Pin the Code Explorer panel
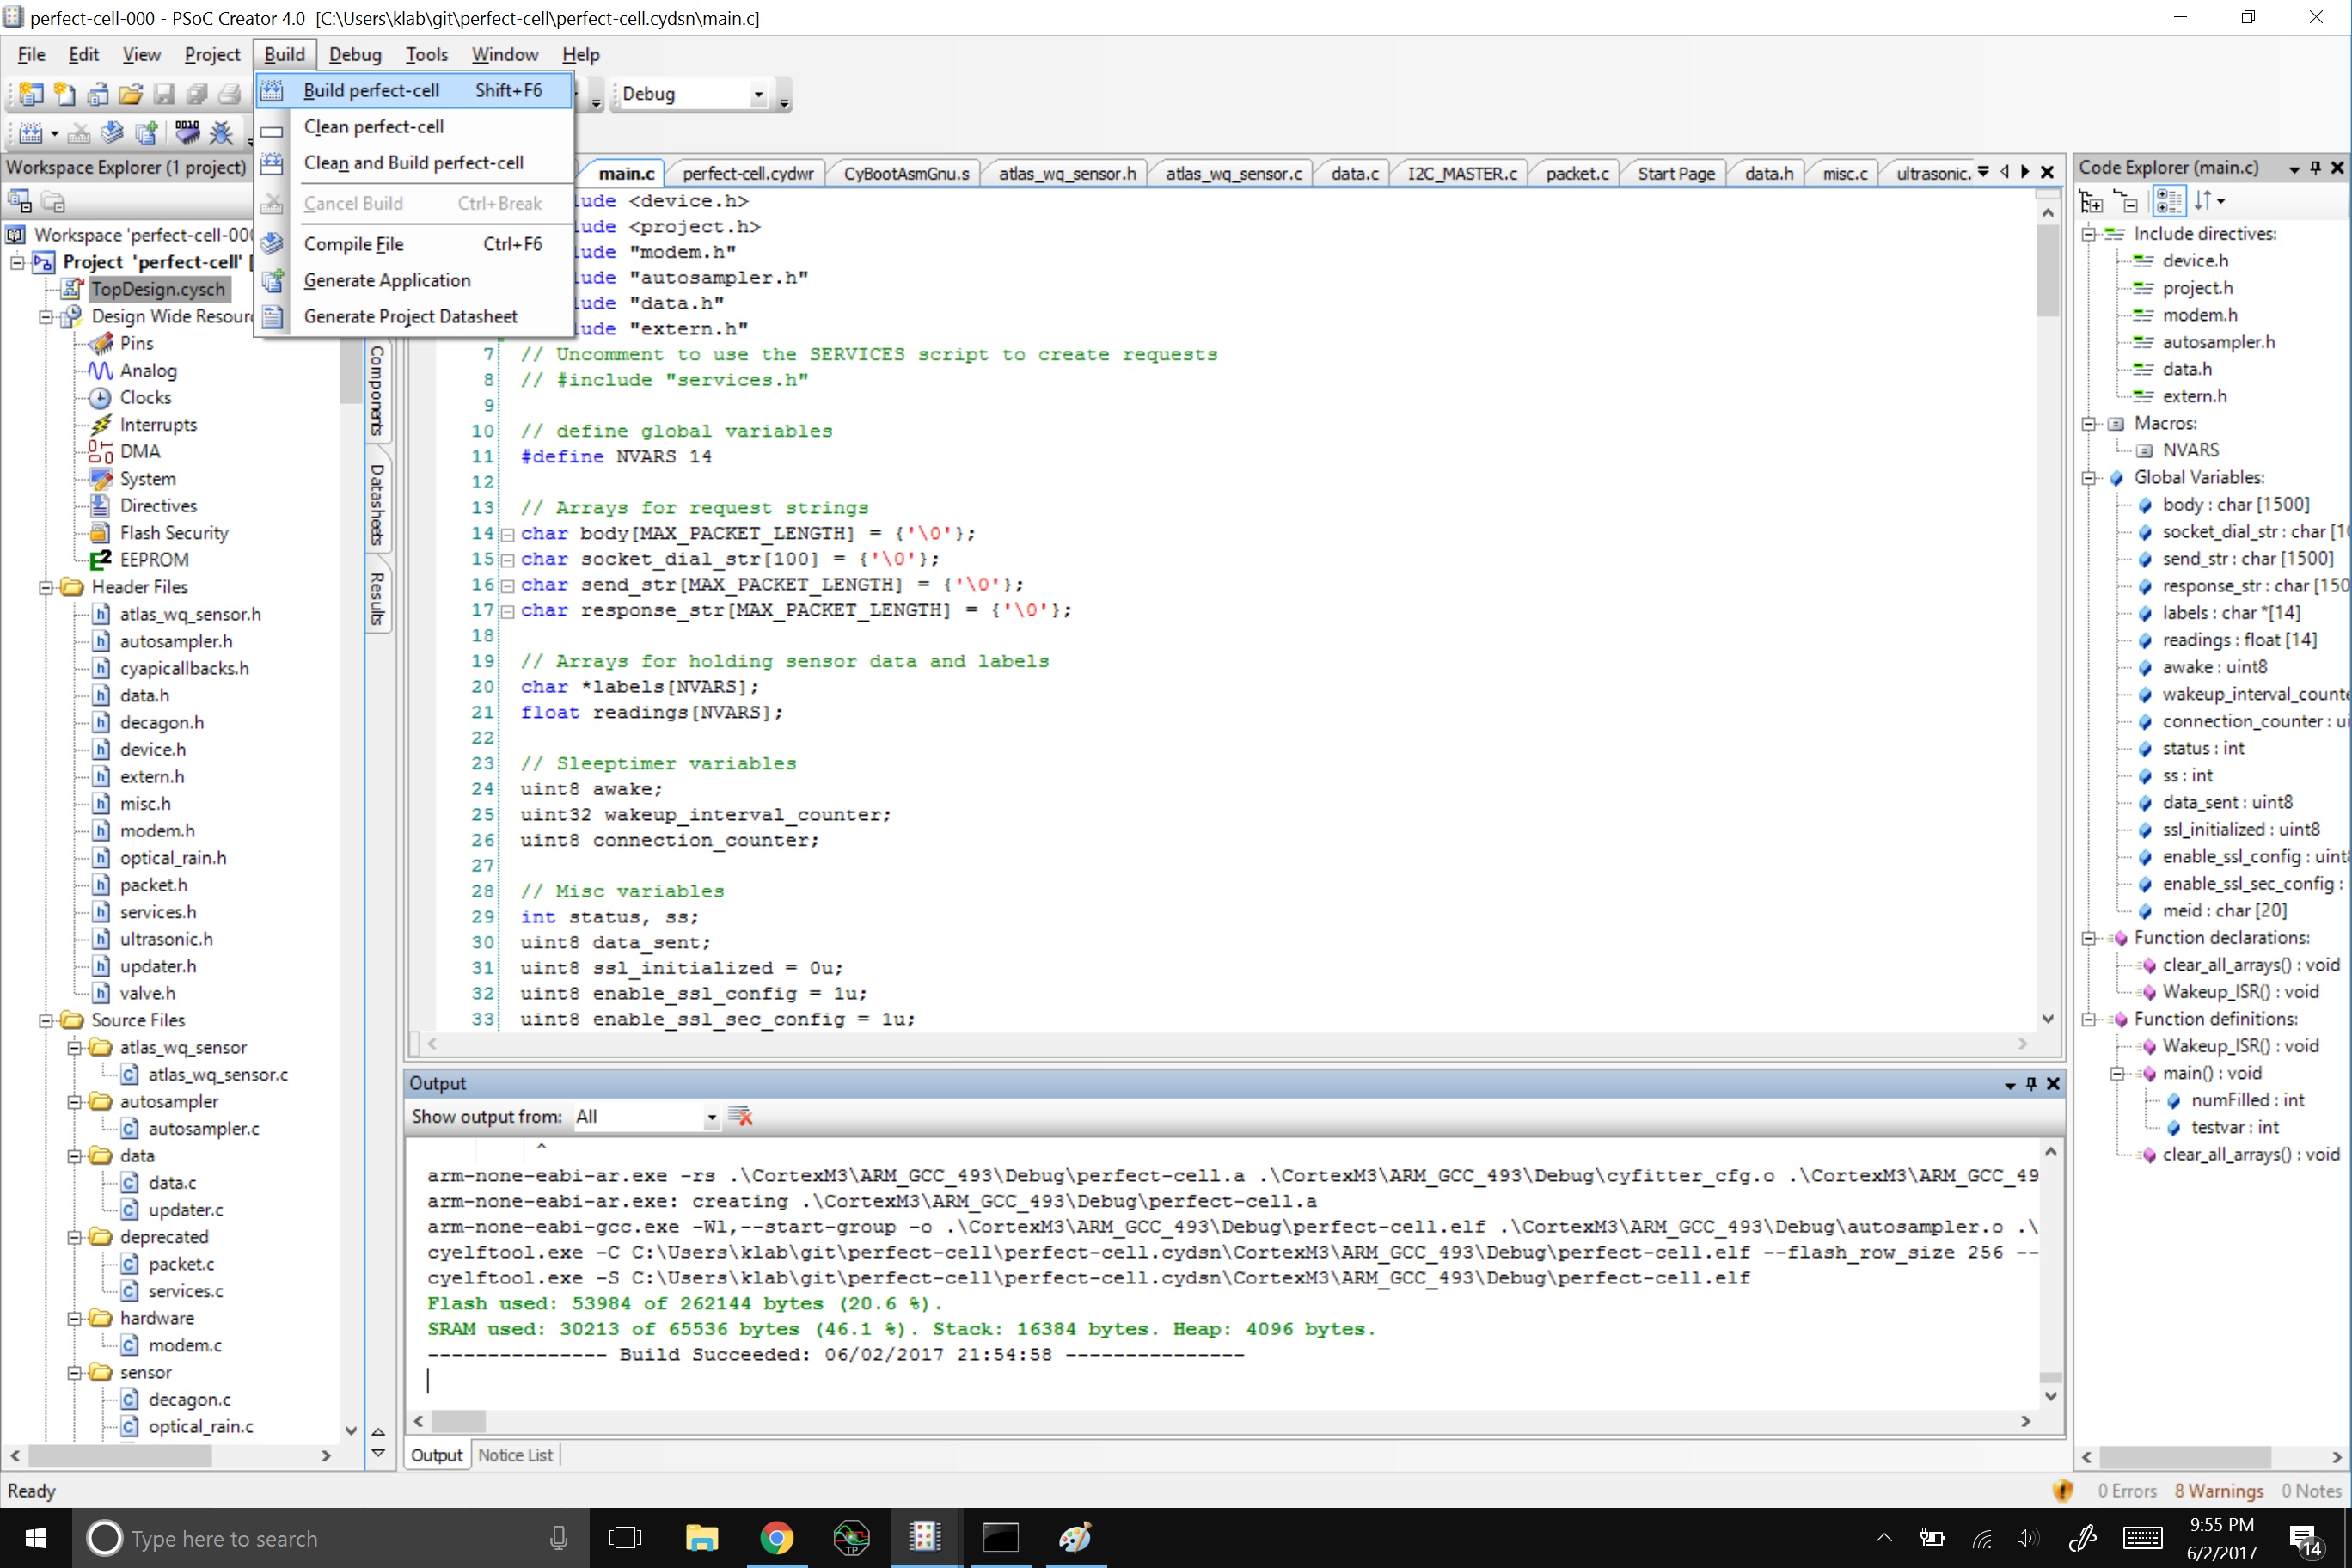This screenshot has height=1568, width=2352. click(2315, 168)
